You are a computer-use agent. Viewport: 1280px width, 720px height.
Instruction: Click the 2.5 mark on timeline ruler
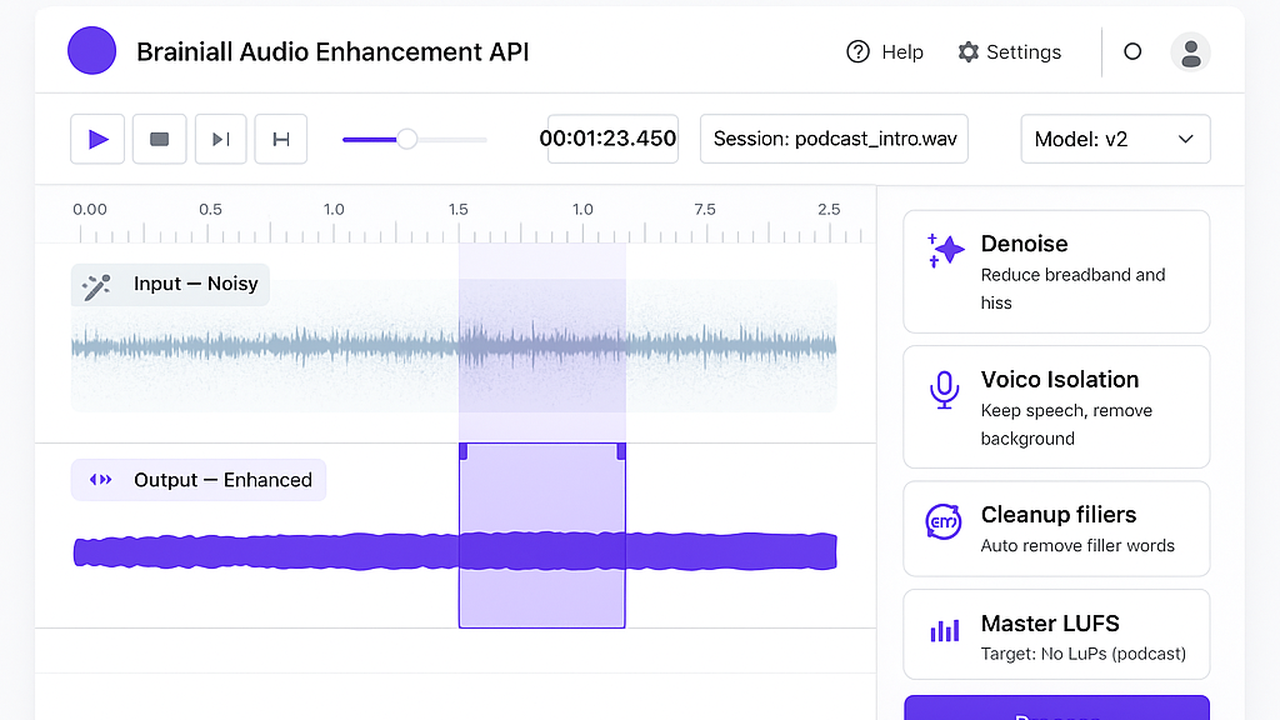(829, 209)
